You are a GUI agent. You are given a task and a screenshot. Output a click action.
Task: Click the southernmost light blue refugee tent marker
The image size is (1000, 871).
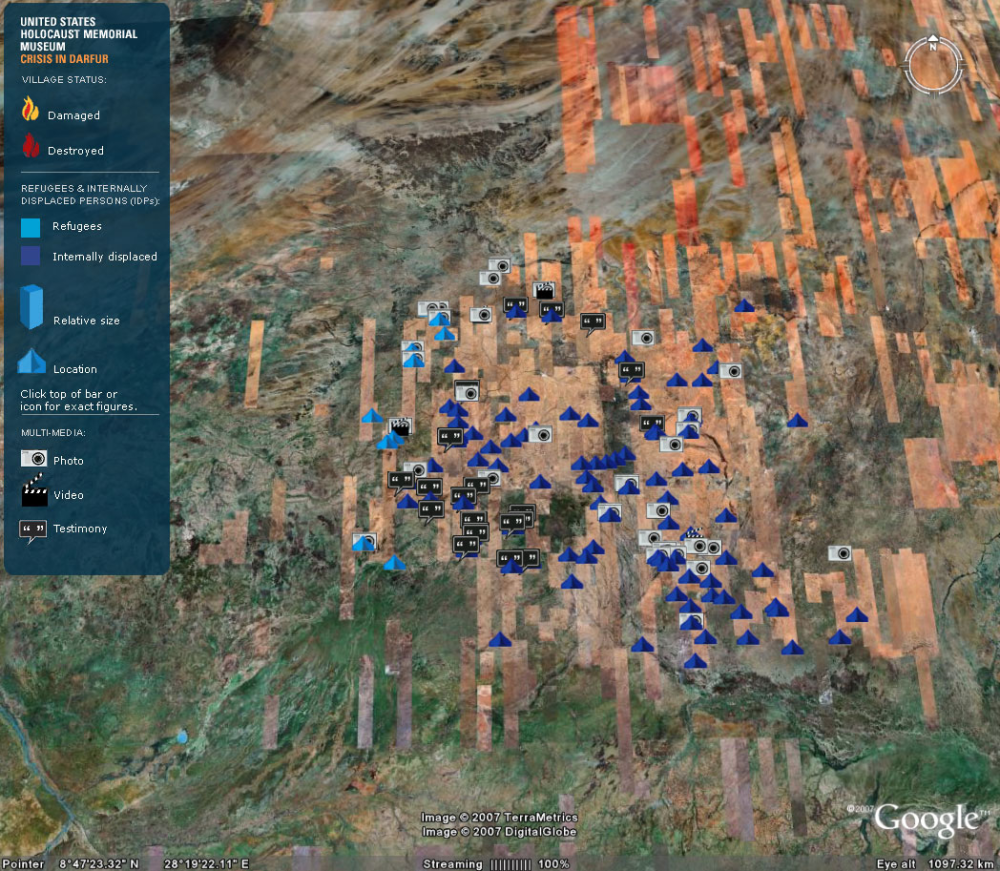point(394,562)
